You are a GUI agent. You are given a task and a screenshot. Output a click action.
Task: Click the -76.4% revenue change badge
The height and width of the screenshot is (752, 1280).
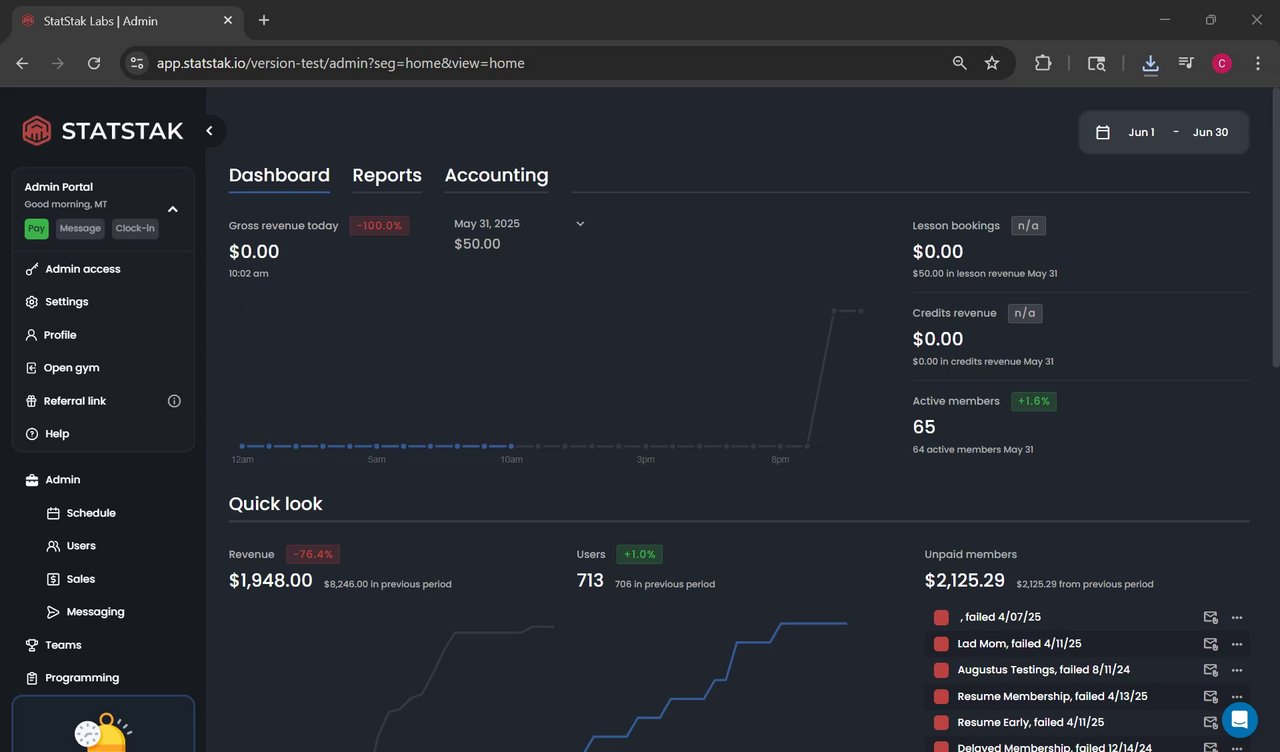(313, 554)
